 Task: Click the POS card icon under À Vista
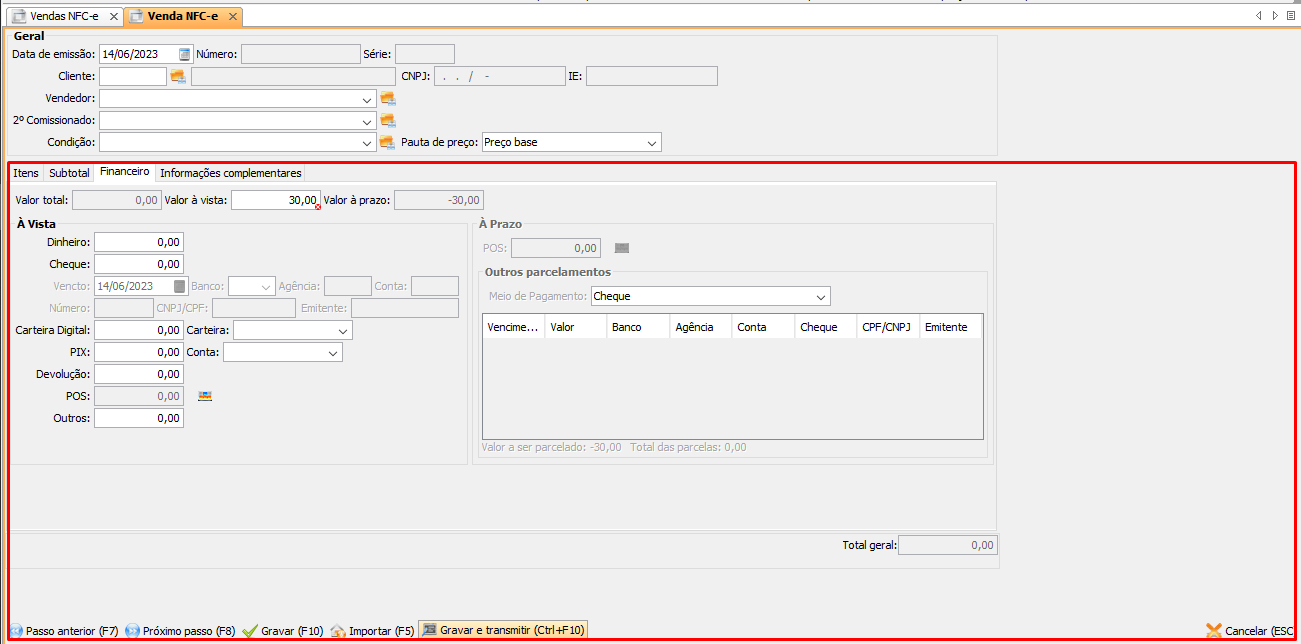pyautogui.click(x=205, y=396)
